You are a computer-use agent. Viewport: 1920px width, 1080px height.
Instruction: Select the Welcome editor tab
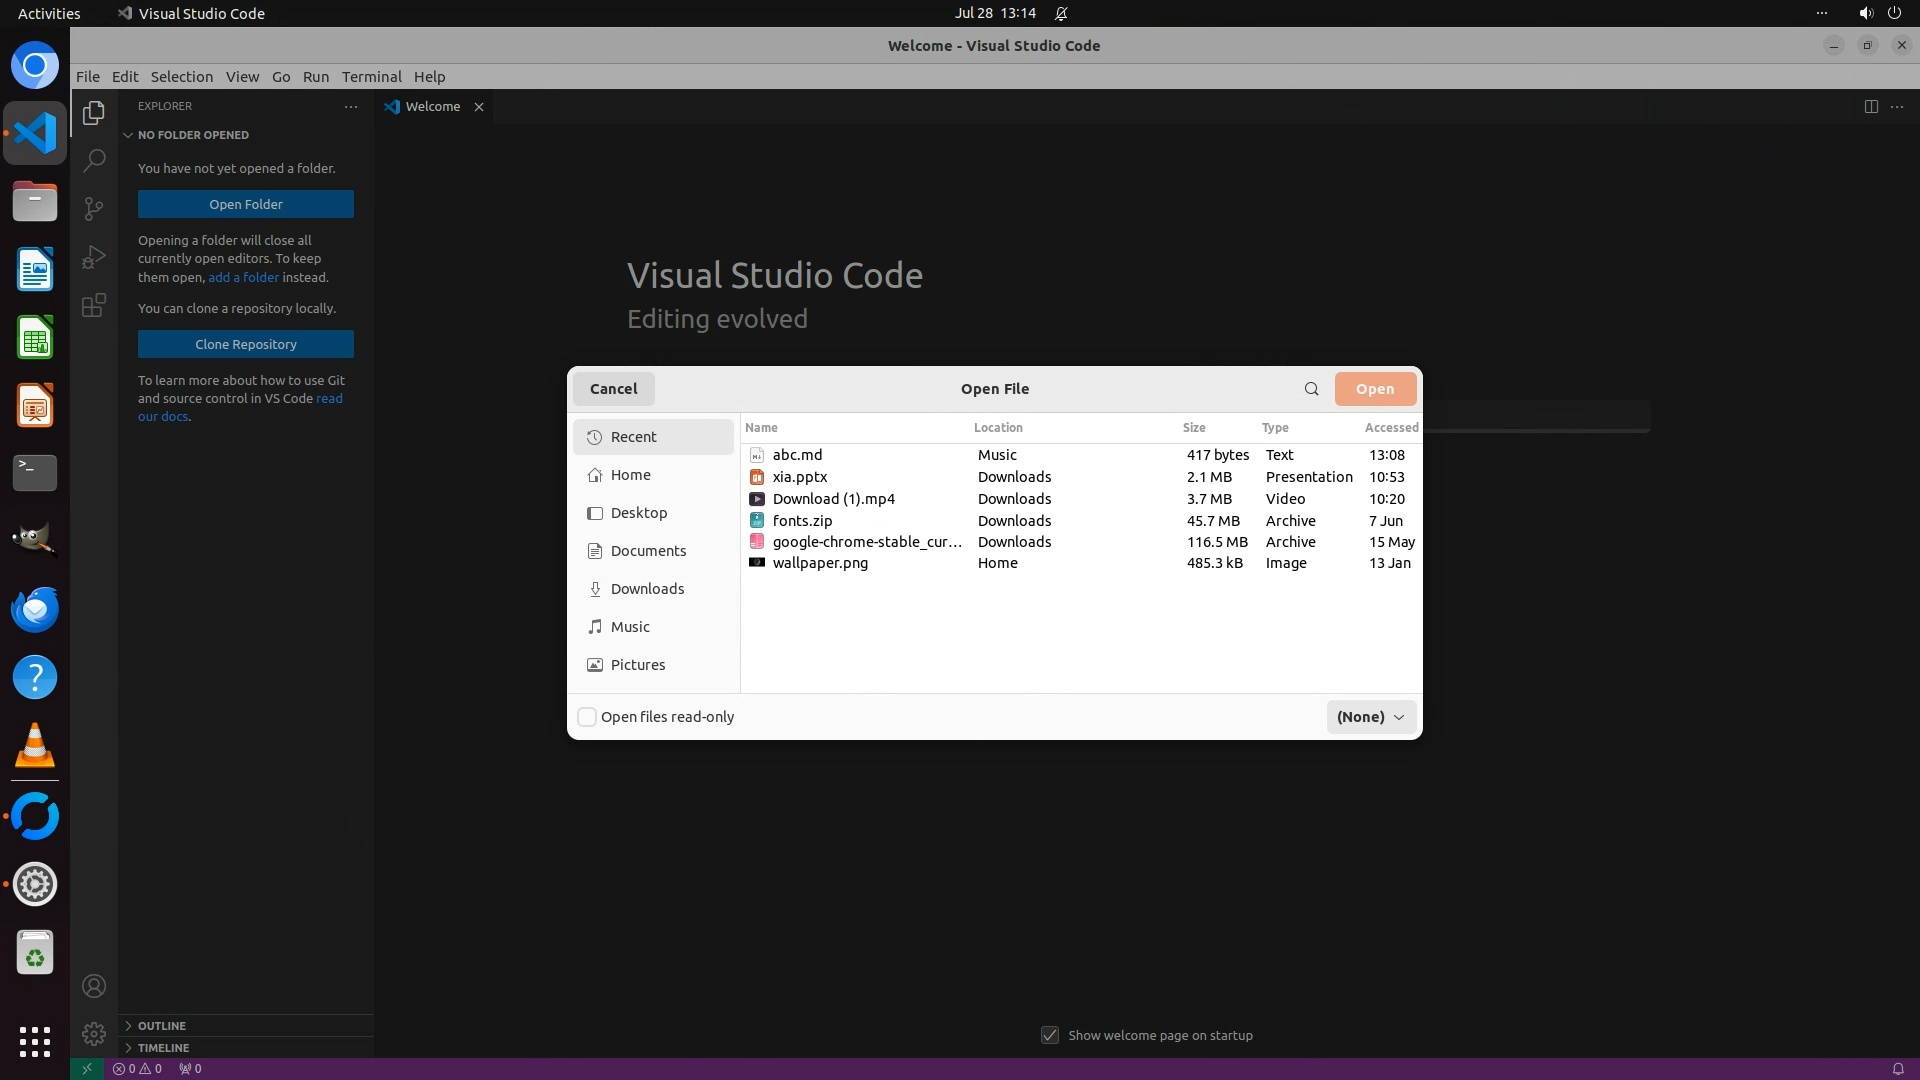click(x=432, y=107)
